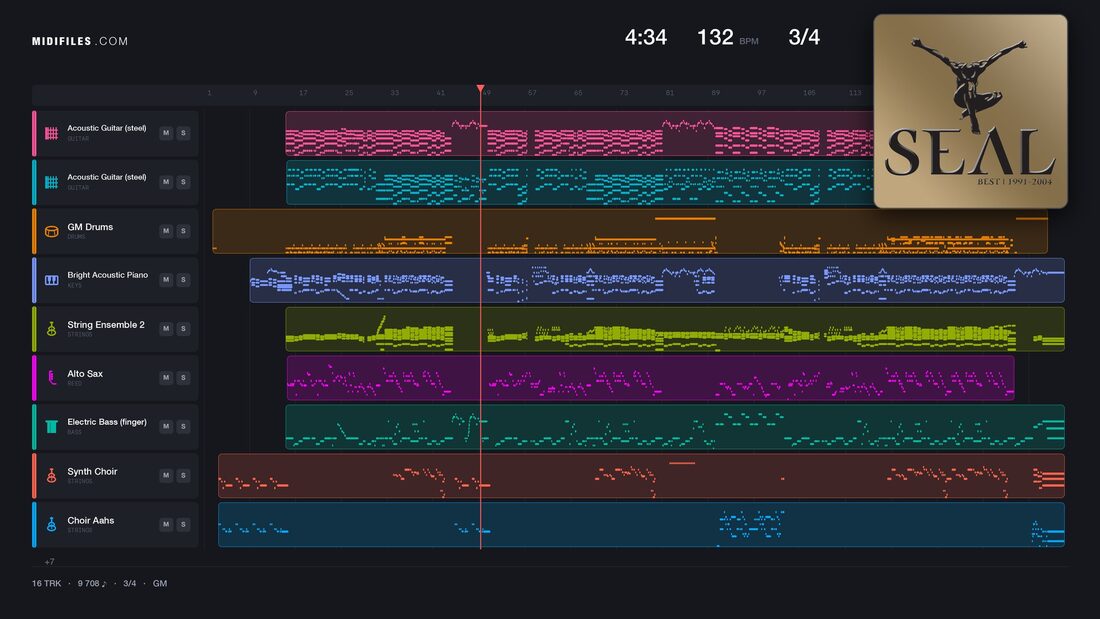Jump to bar 113 on the ruler
This screenshot has width=1100, height=619.
(x=855, y=93)
